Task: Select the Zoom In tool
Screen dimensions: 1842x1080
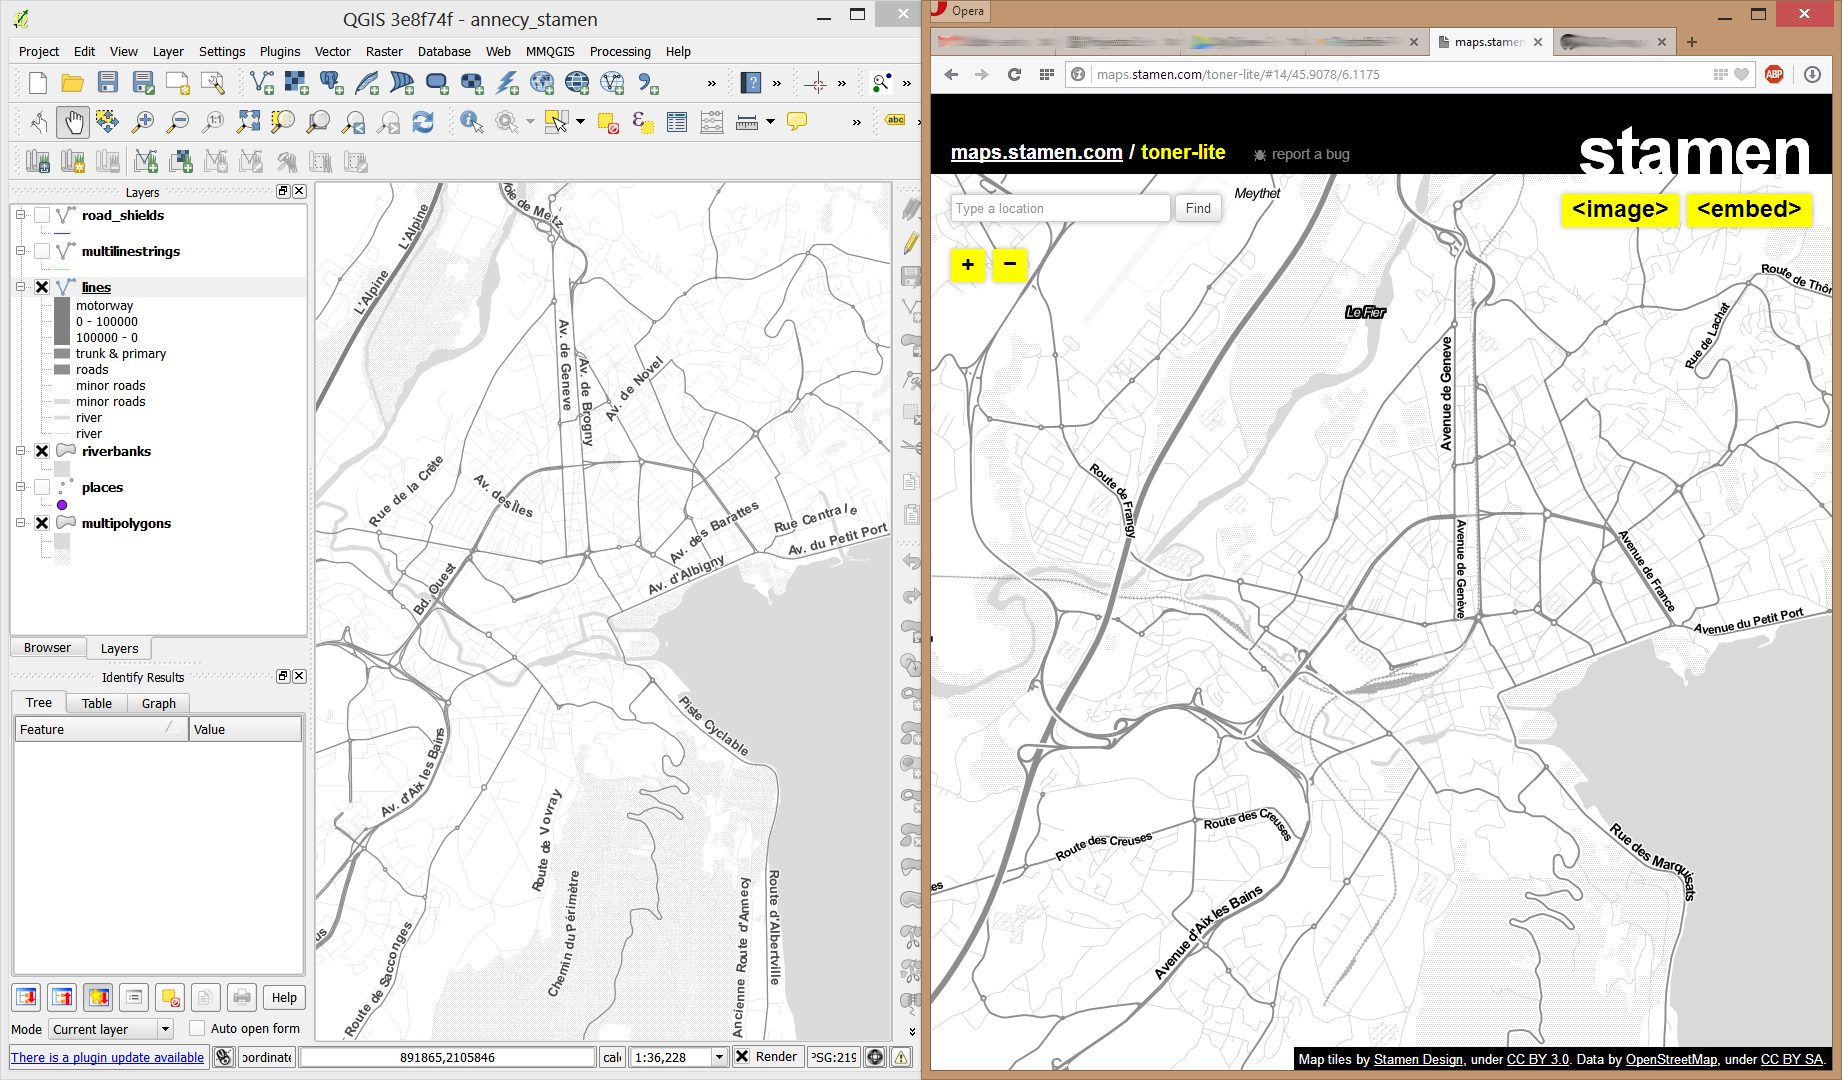Action: pos(143,122)
